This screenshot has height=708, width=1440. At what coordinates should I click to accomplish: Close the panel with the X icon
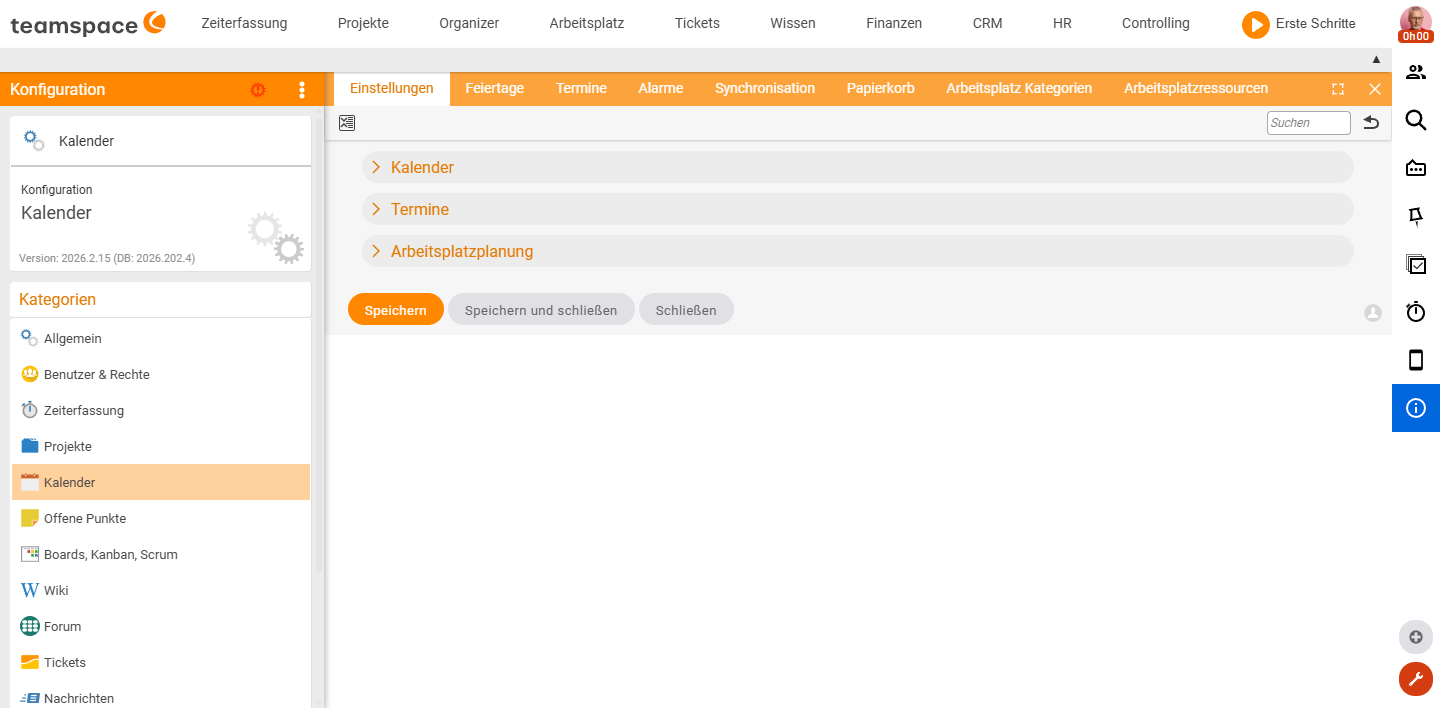click(1375, 89)
